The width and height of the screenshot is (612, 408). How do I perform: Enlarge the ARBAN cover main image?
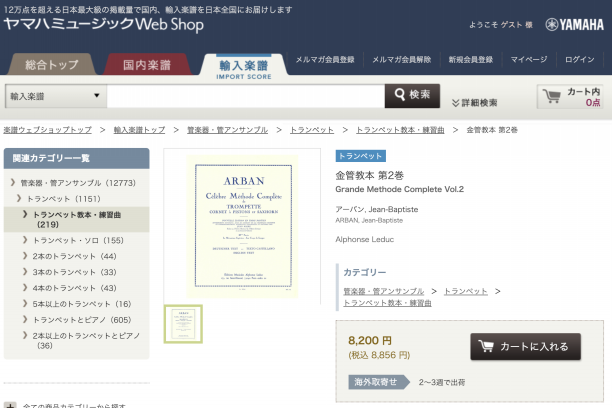point(242,226)
